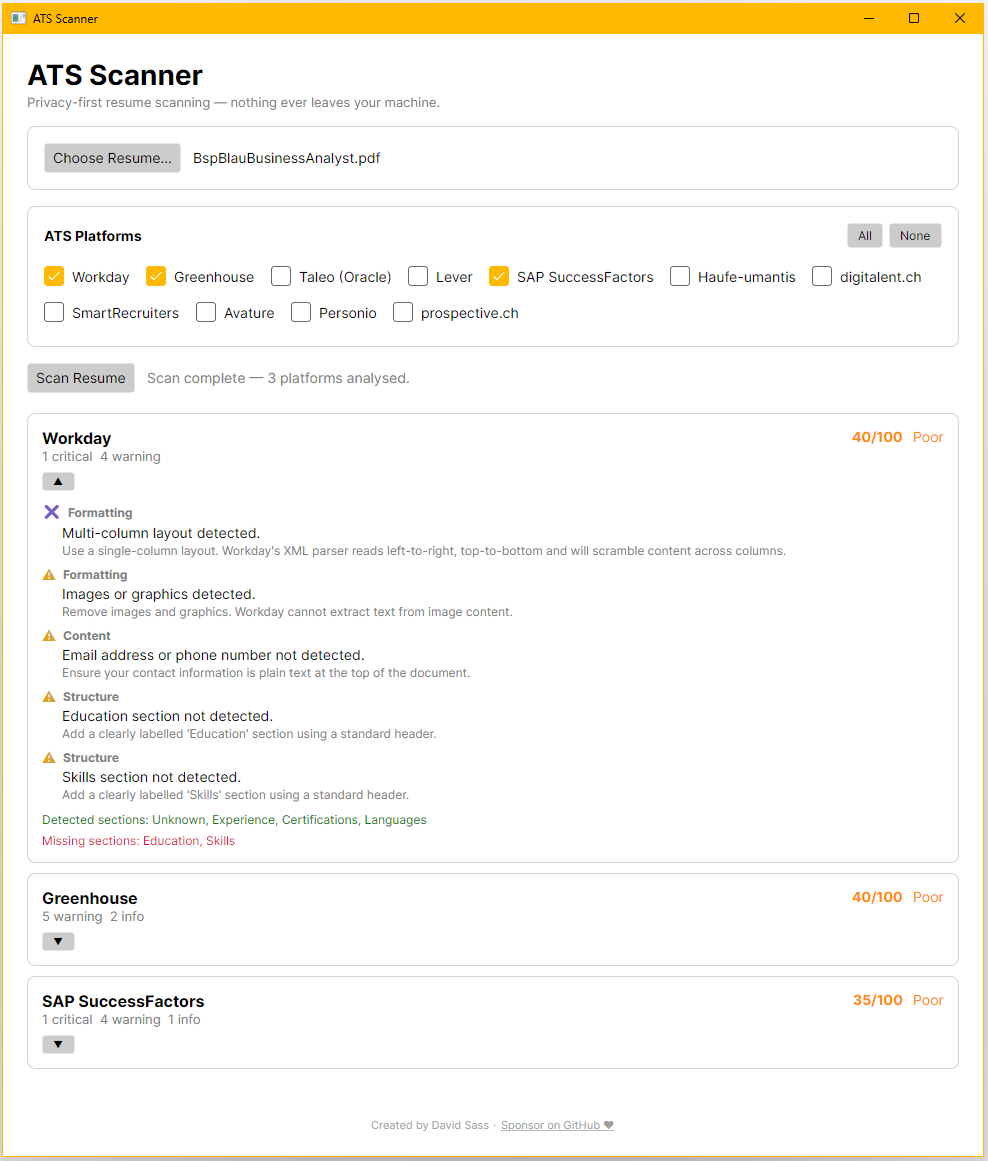
Task: Tick the Lever platform checkbox
Action: [418, 276]
